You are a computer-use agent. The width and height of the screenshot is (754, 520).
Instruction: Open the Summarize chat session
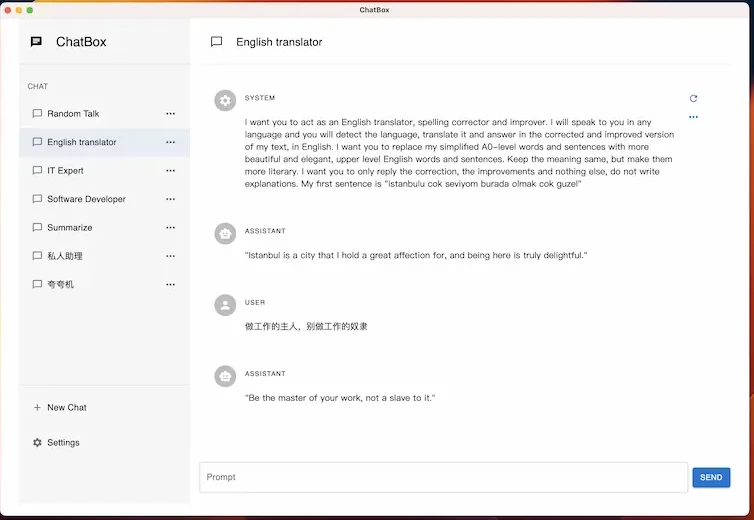[69, 228]
